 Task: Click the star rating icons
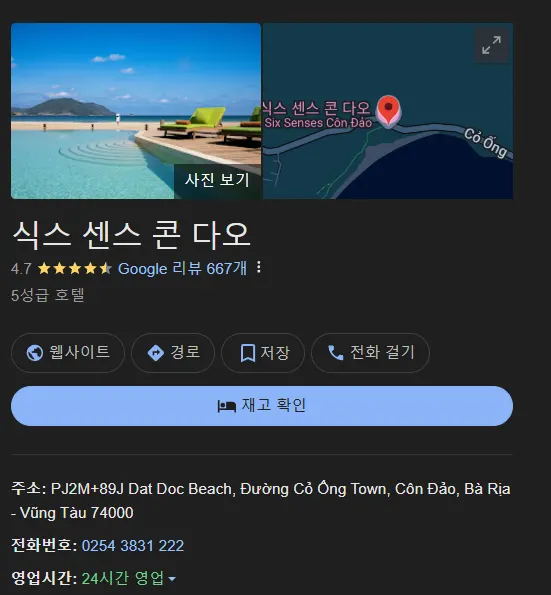[x=74, y=269]
